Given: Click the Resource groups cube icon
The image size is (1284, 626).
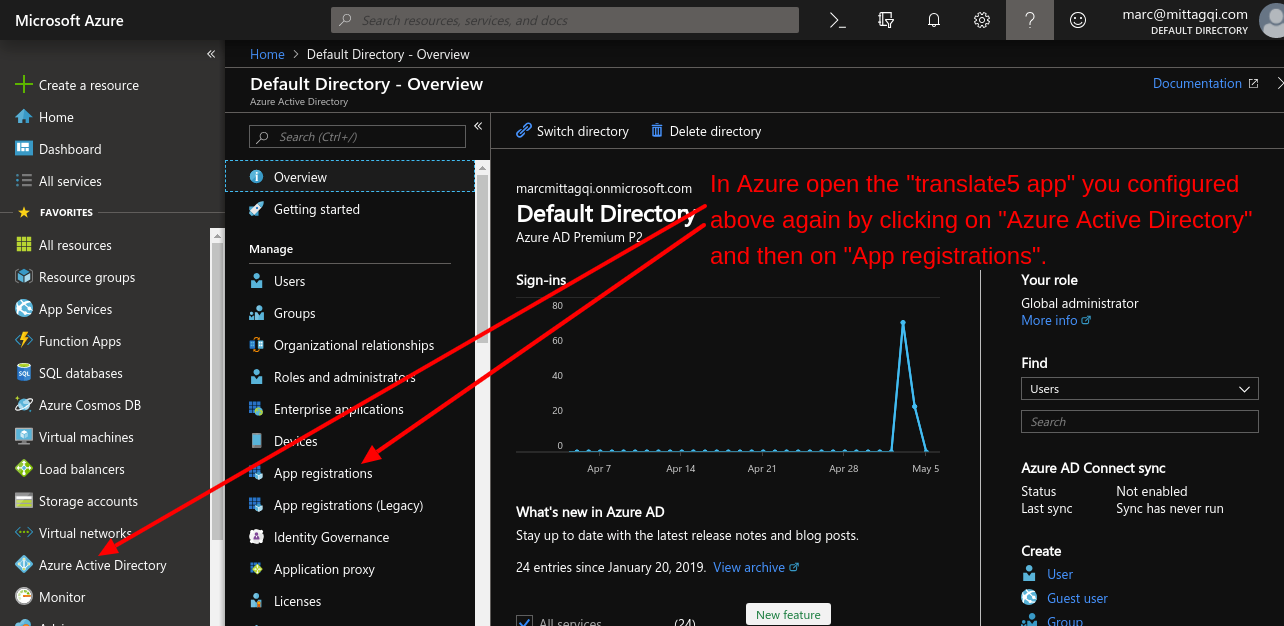Looking at the screenshot, I should [x=24, y=277].
